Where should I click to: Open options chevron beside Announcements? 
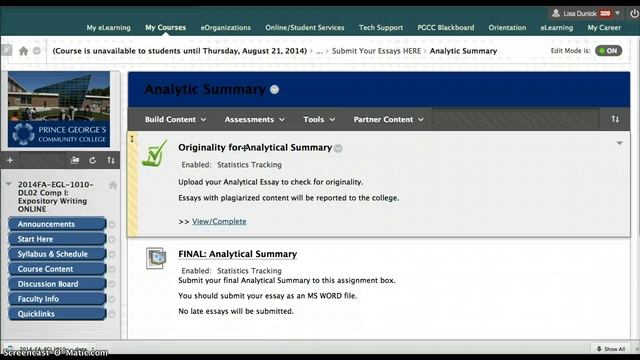tap(112, 224)
